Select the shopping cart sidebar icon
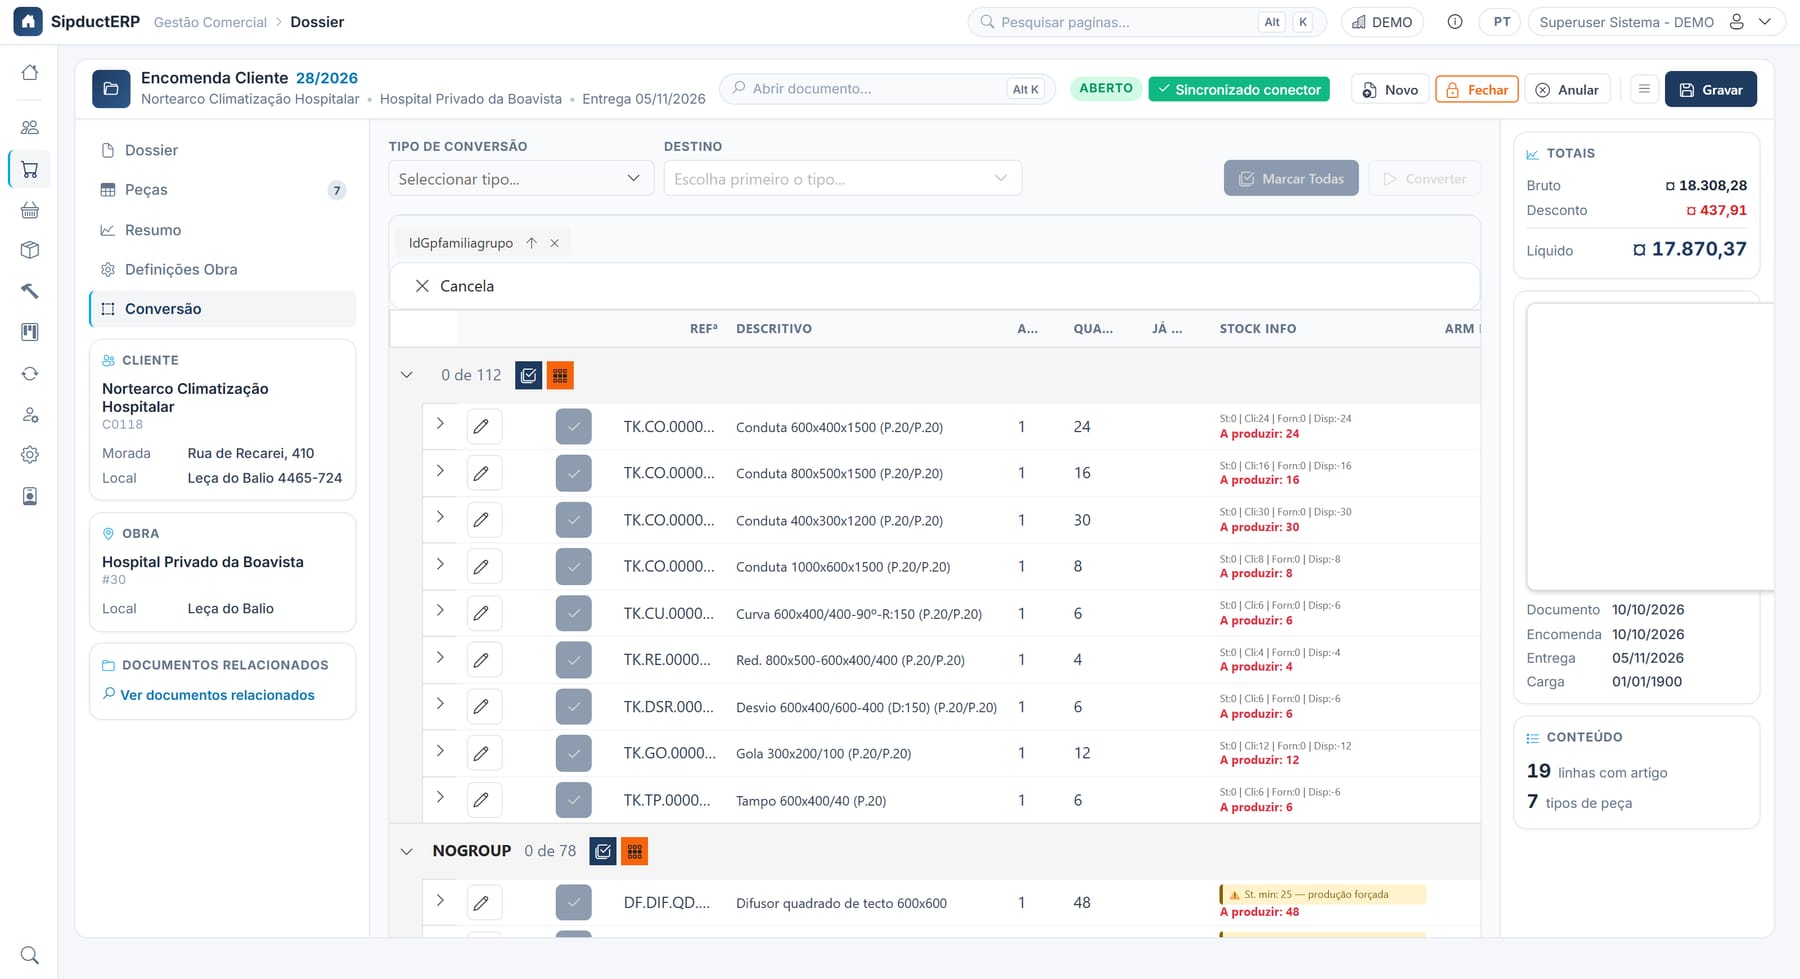1800x979 pixels. tap(30, 169)
